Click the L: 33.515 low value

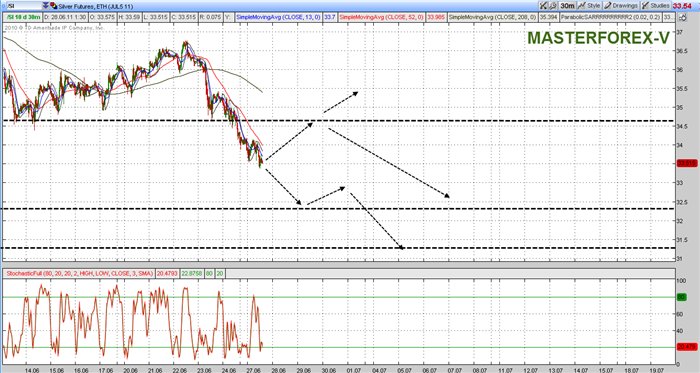tap(156, 17)
